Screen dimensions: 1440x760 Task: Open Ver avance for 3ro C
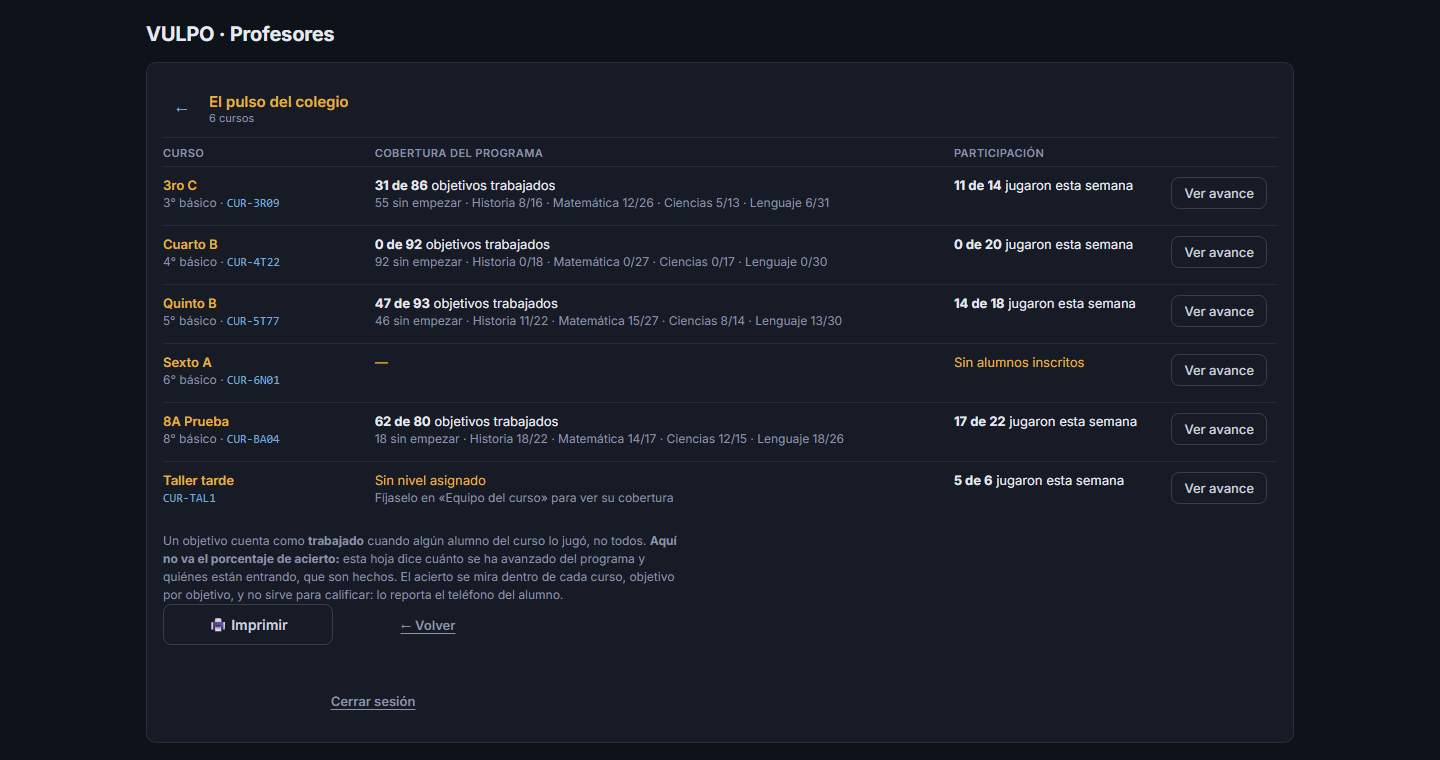[1219, 193]
